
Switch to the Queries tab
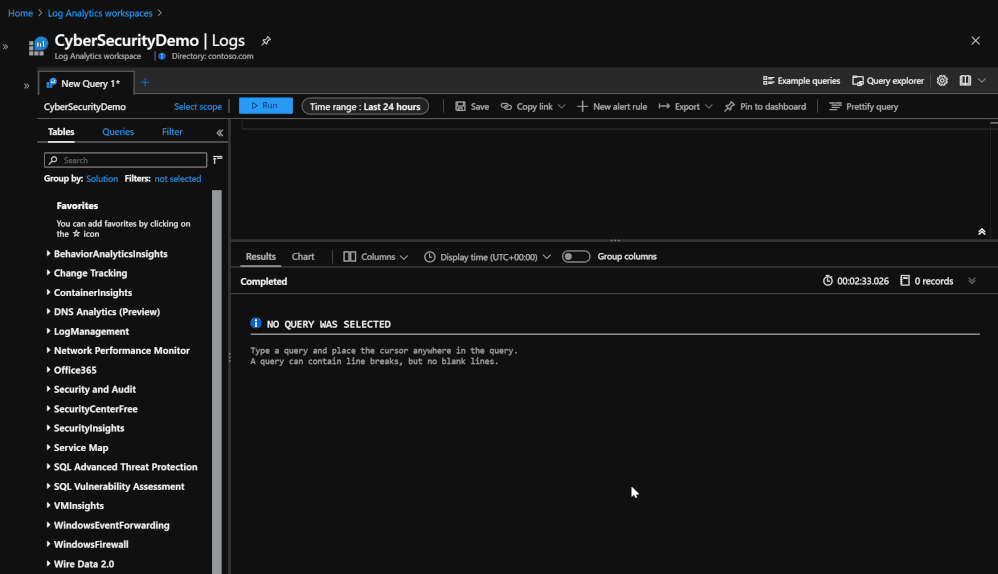point(118,132)
